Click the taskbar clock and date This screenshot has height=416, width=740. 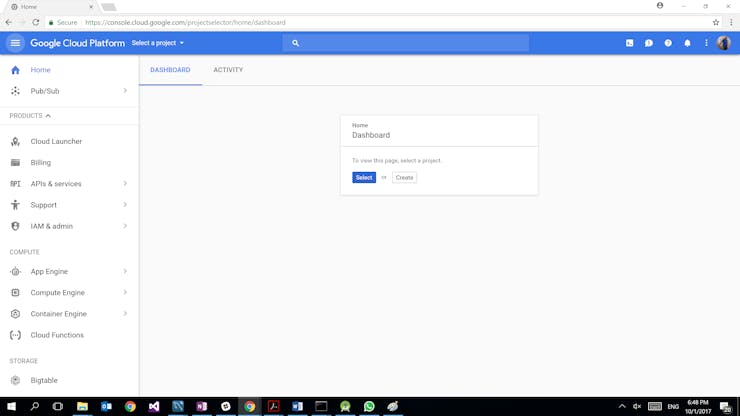coord(698,407)
